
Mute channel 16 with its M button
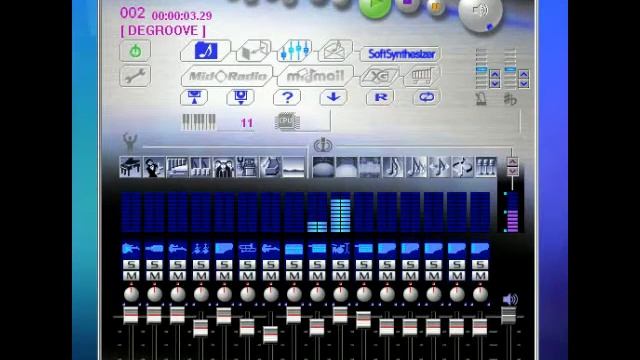[480, 276]
